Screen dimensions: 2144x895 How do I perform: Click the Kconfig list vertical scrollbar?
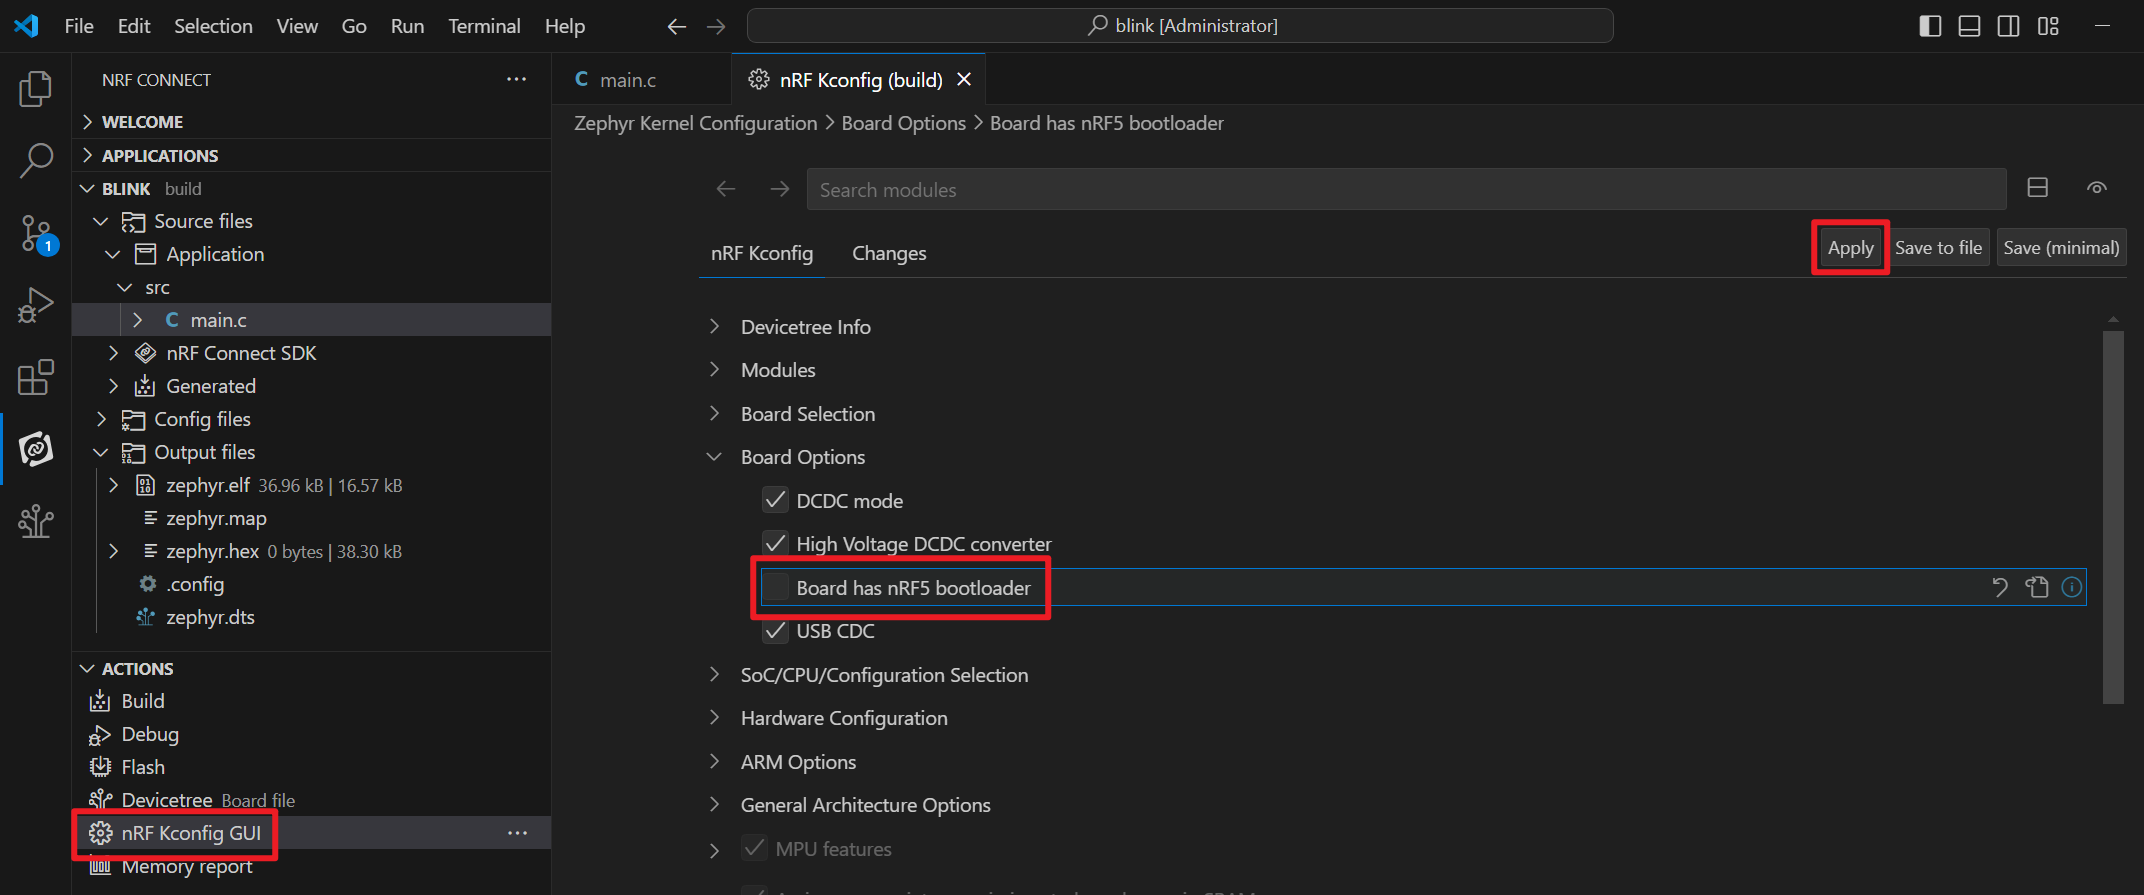pyautogui.click(x=2112, y=517)
